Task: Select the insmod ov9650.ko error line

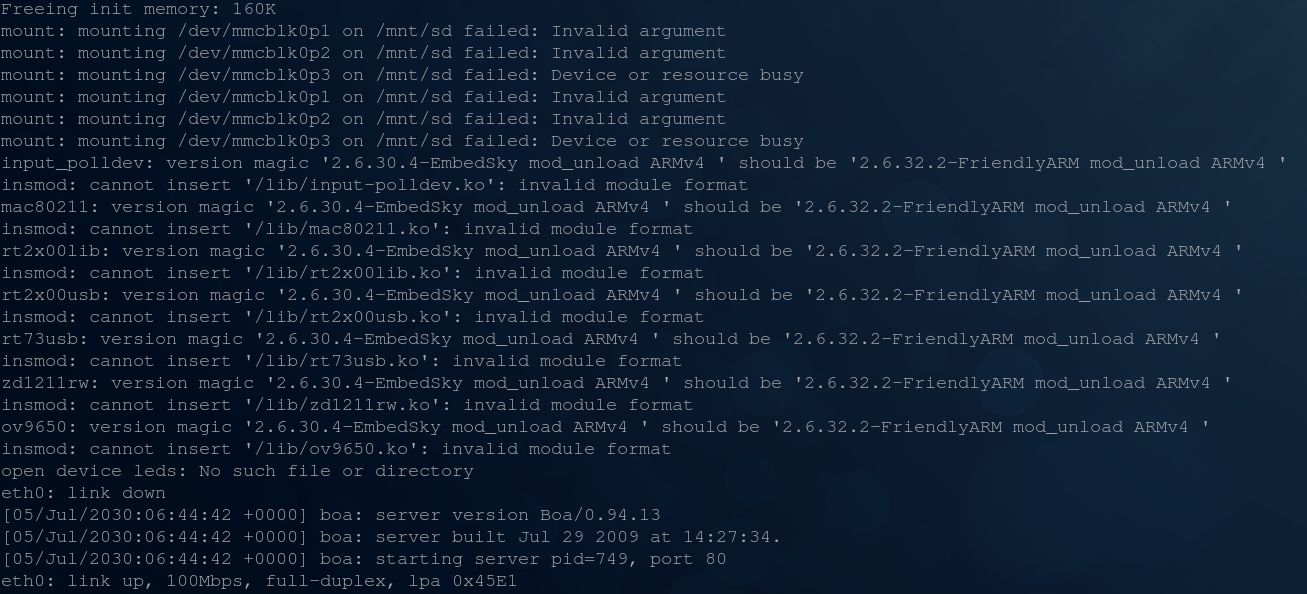Action: [336, 449]
